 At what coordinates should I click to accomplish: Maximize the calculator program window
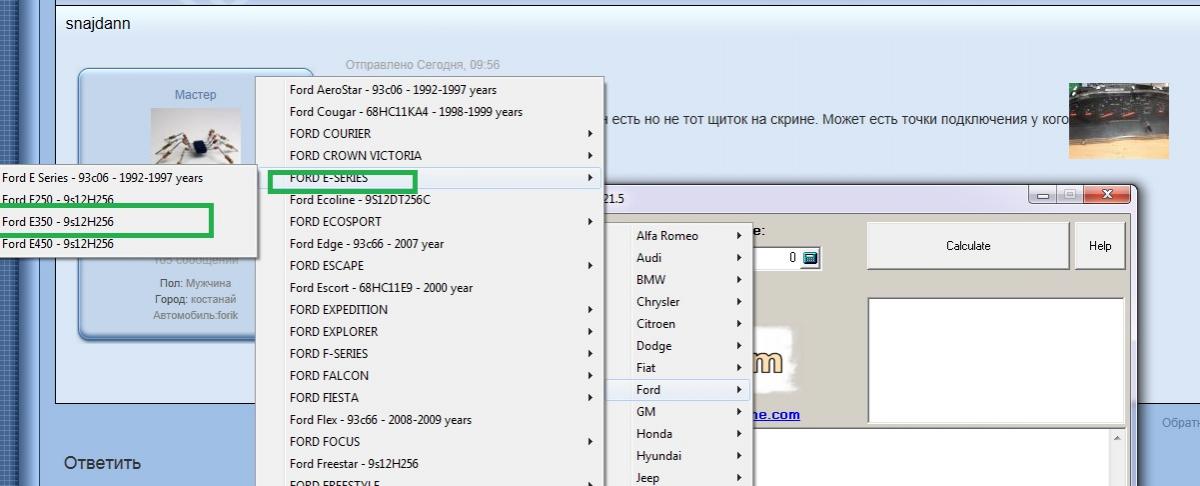coord(1068,194)
